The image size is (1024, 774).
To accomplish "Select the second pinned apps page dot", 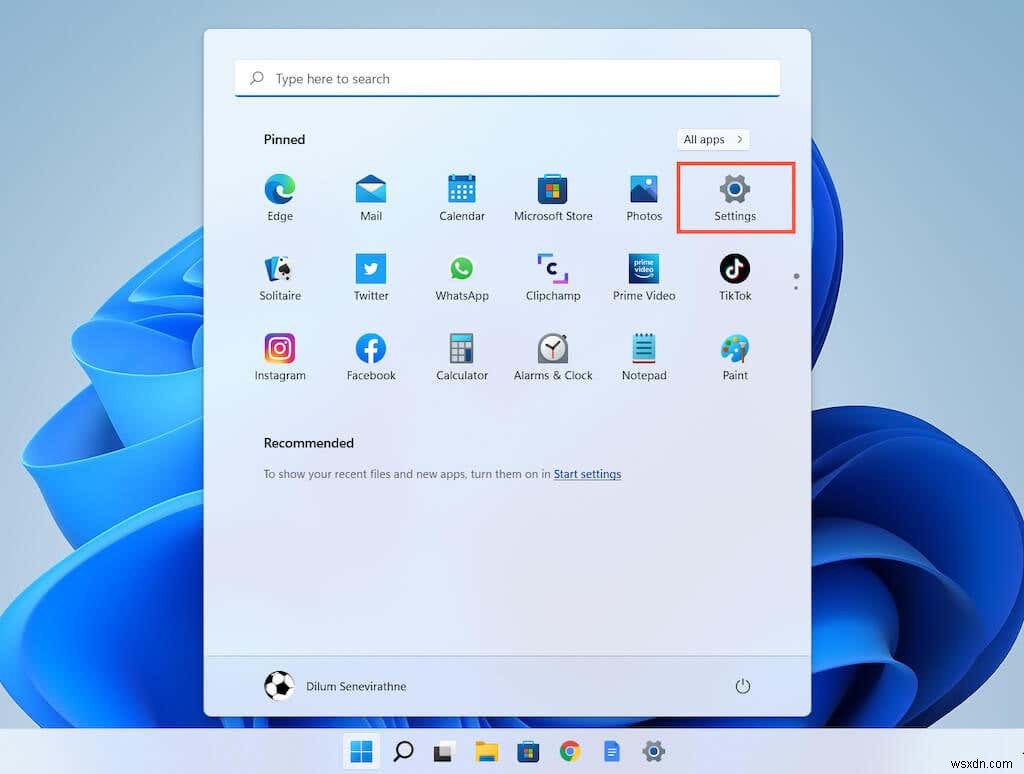I will pos(796,291).
